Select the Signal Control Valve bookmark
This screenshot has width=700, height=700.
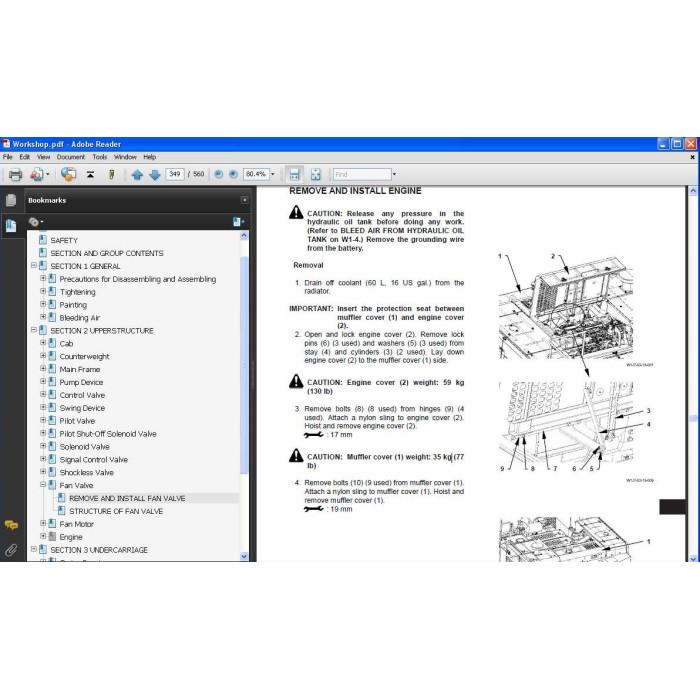[94, 460]
